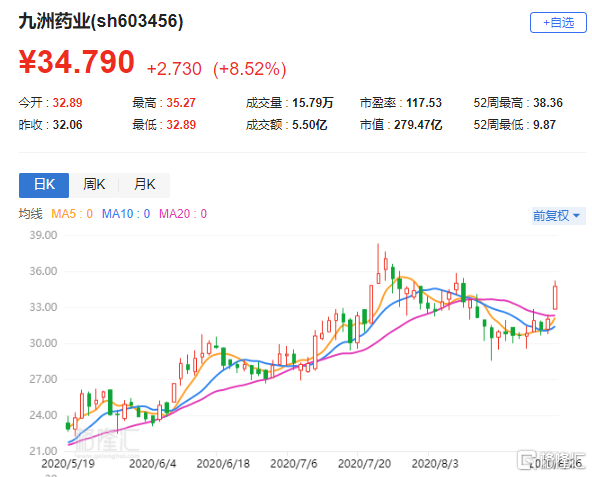592x477 pixels.
Task: Click the +自选 add to watchlist button
Action: point(558,23)
